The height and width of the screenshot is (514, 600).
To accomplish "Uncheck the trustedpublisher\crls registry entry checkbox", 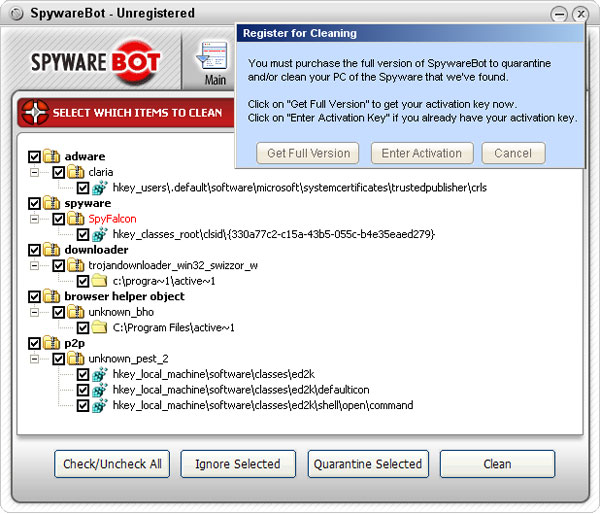I will coord(83,188).
